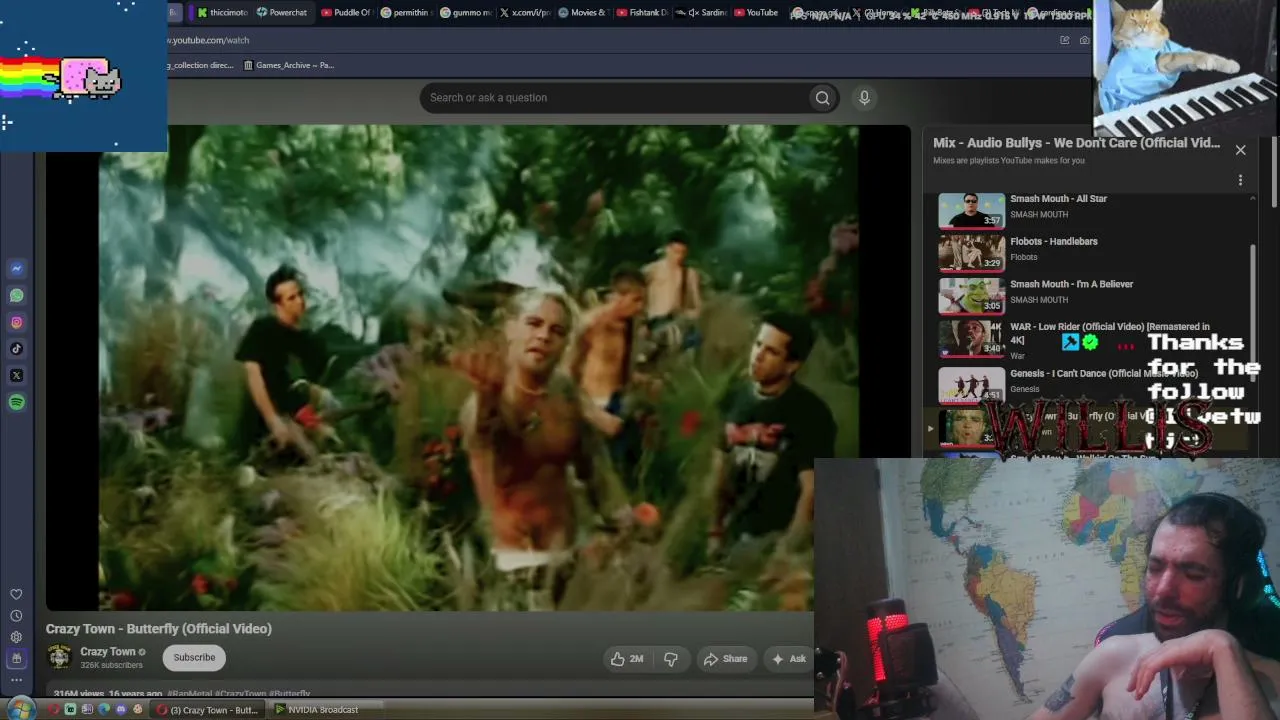Click the Subscribe button
The image size is (1280, 720).
point(194,657)
